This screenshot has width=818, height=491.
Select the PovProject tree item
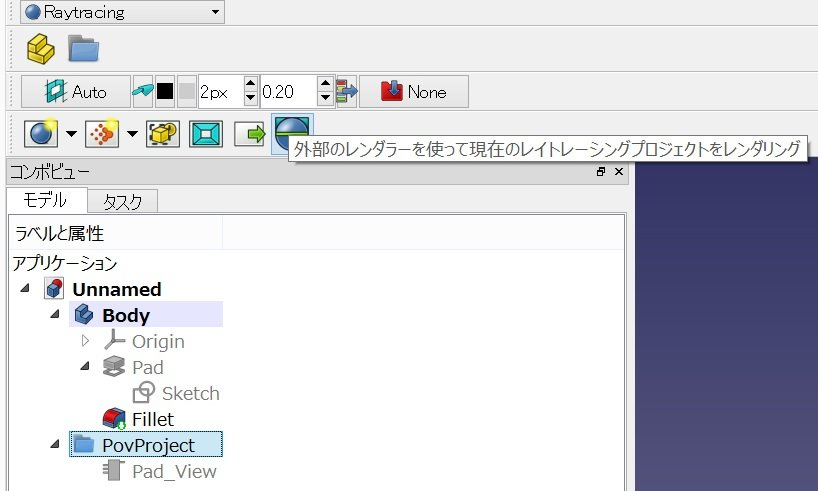148,445
